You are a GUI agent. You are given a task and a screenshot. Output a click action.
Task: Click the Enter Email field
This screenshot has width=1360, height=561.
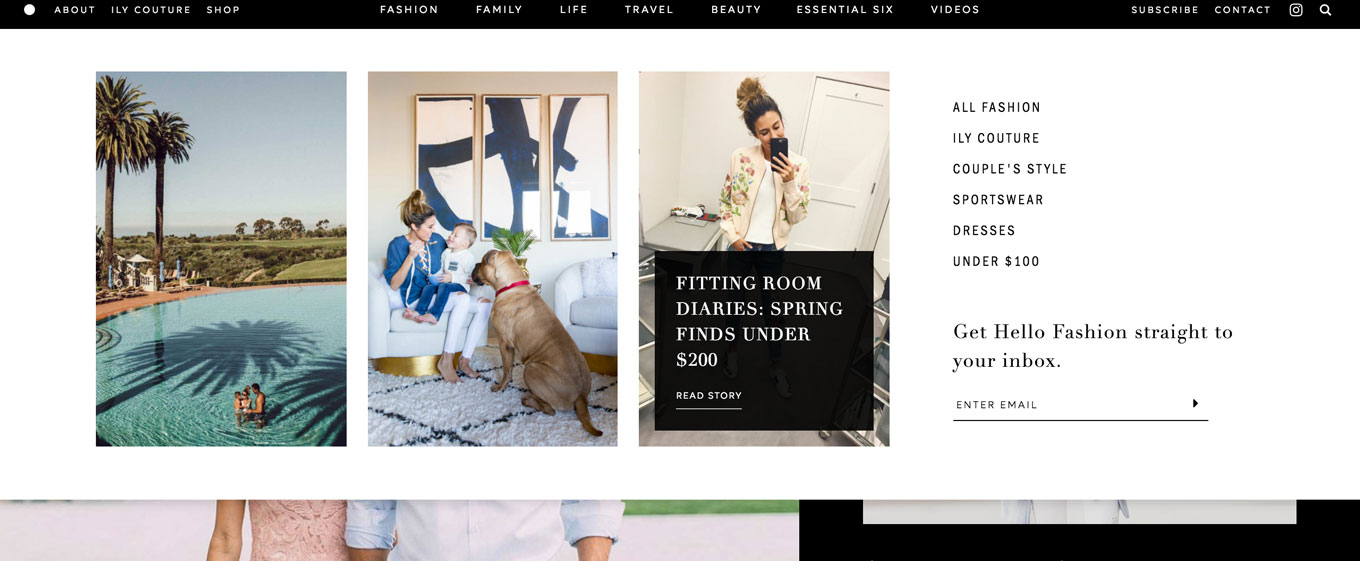tap(1068, 405)
